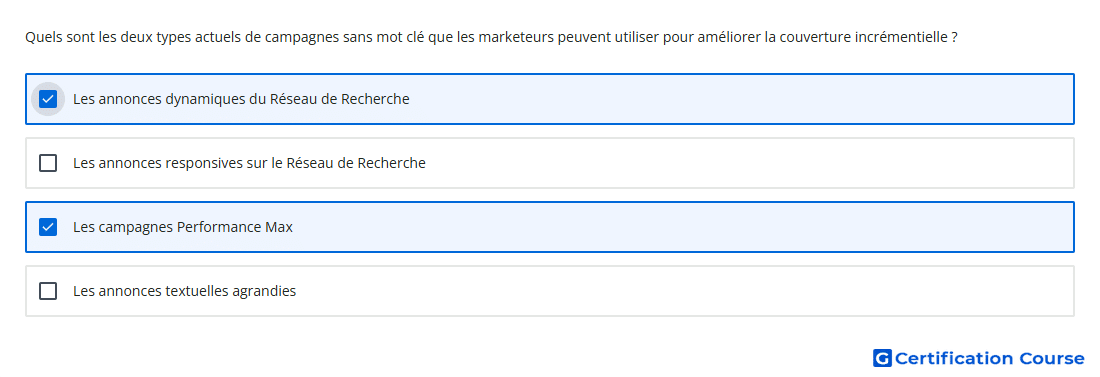The image size is (1100, 377).
Task: Click the white checkmark in the Performance Max checkbox
Action: (x=48, y=227)
